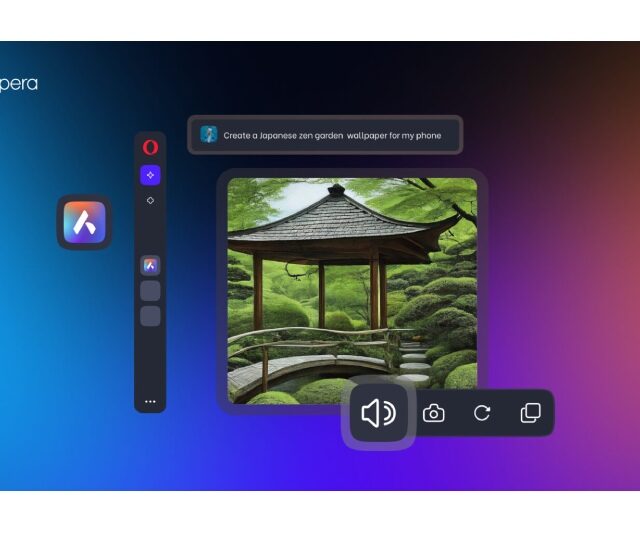Open the purple Aria AI sparkle button
Screen dimensions: 640x533
(150, 174)
